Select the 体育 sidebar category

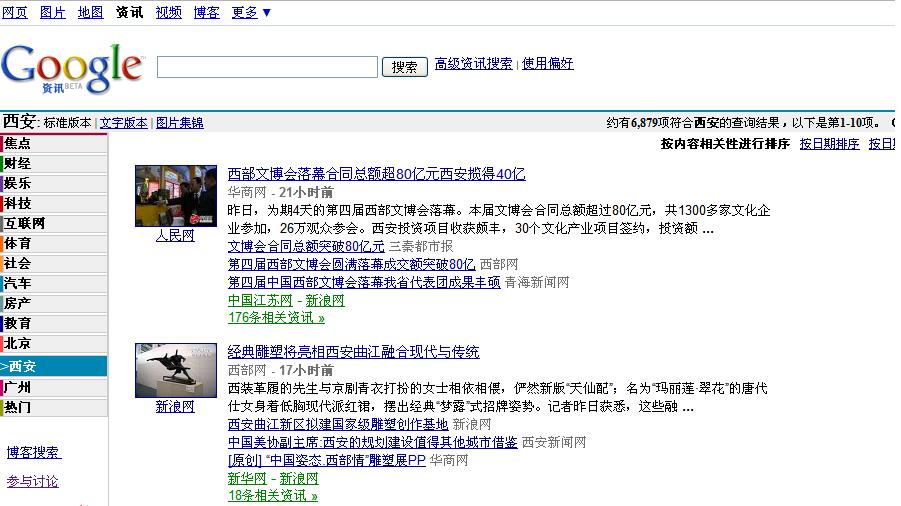pyautogui.click(x=53, y=243)
